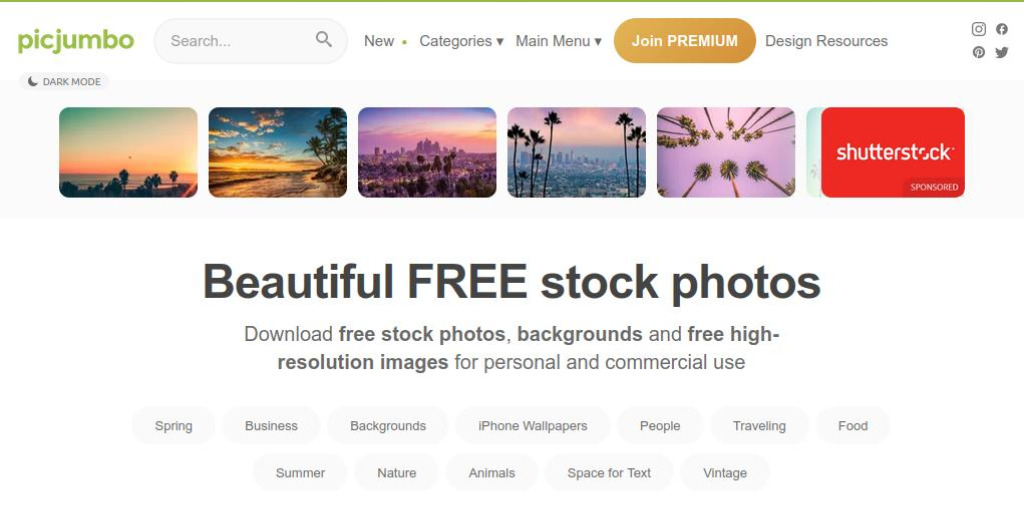Visit the Pinterest icon link
The height and width of the screenshot is (512, 1024).
coord(978,52)
